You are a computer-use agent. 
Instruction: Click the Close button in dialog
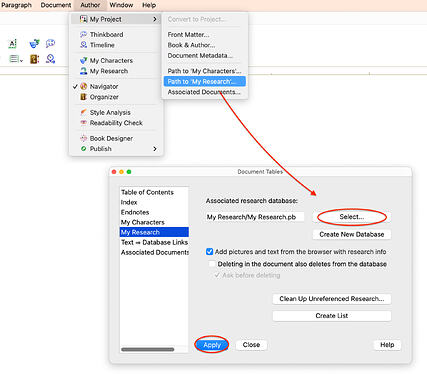click(251, 345)
